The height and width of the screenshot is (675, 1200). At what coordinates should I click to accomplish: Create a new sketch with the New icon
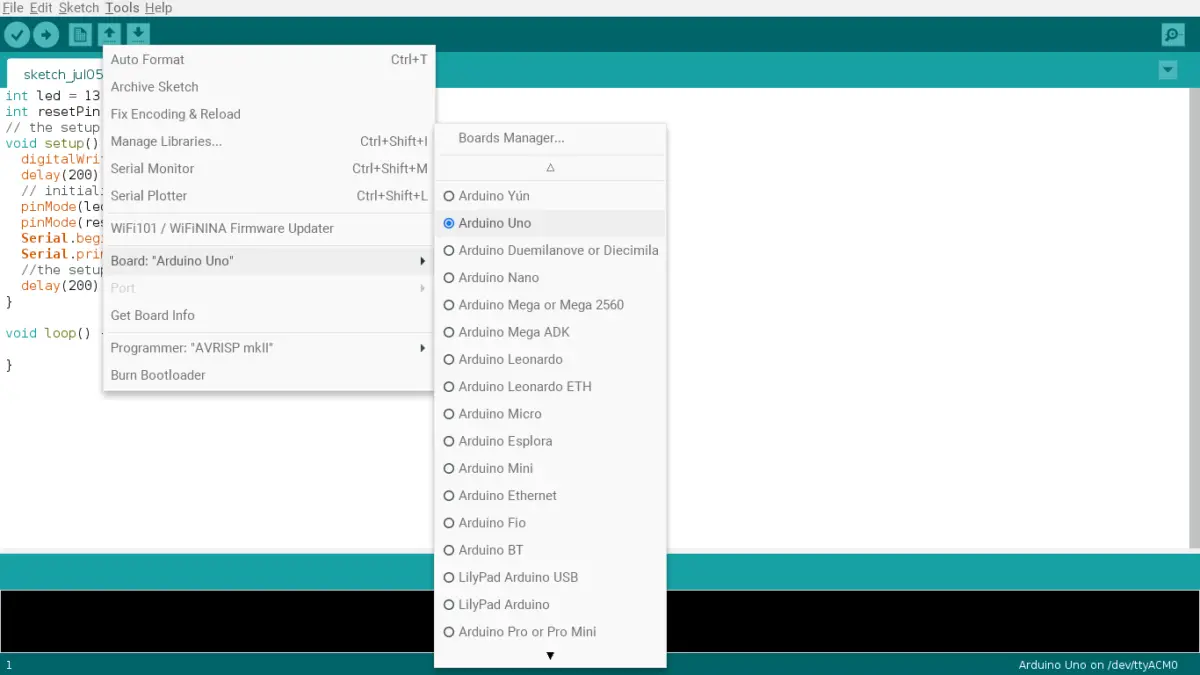80,35
